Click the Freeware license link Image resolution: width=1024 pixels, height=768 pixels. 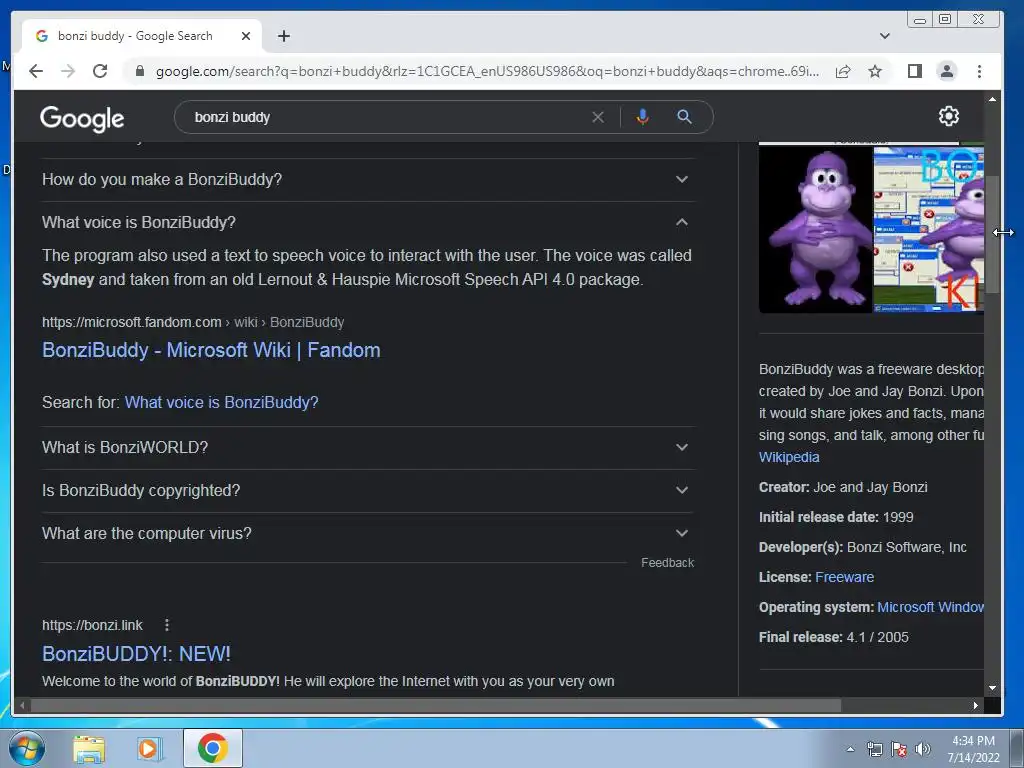(844, 577)
